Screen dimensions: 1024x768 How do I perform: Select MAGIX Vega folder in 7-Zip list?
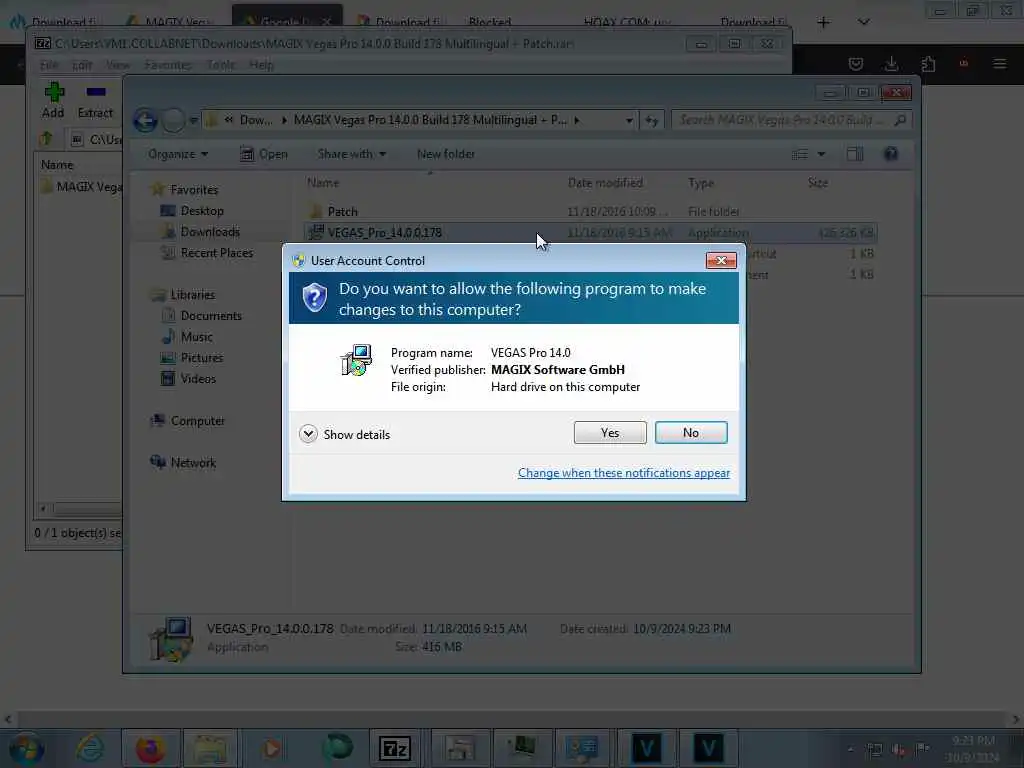click(x=81, y=187)
